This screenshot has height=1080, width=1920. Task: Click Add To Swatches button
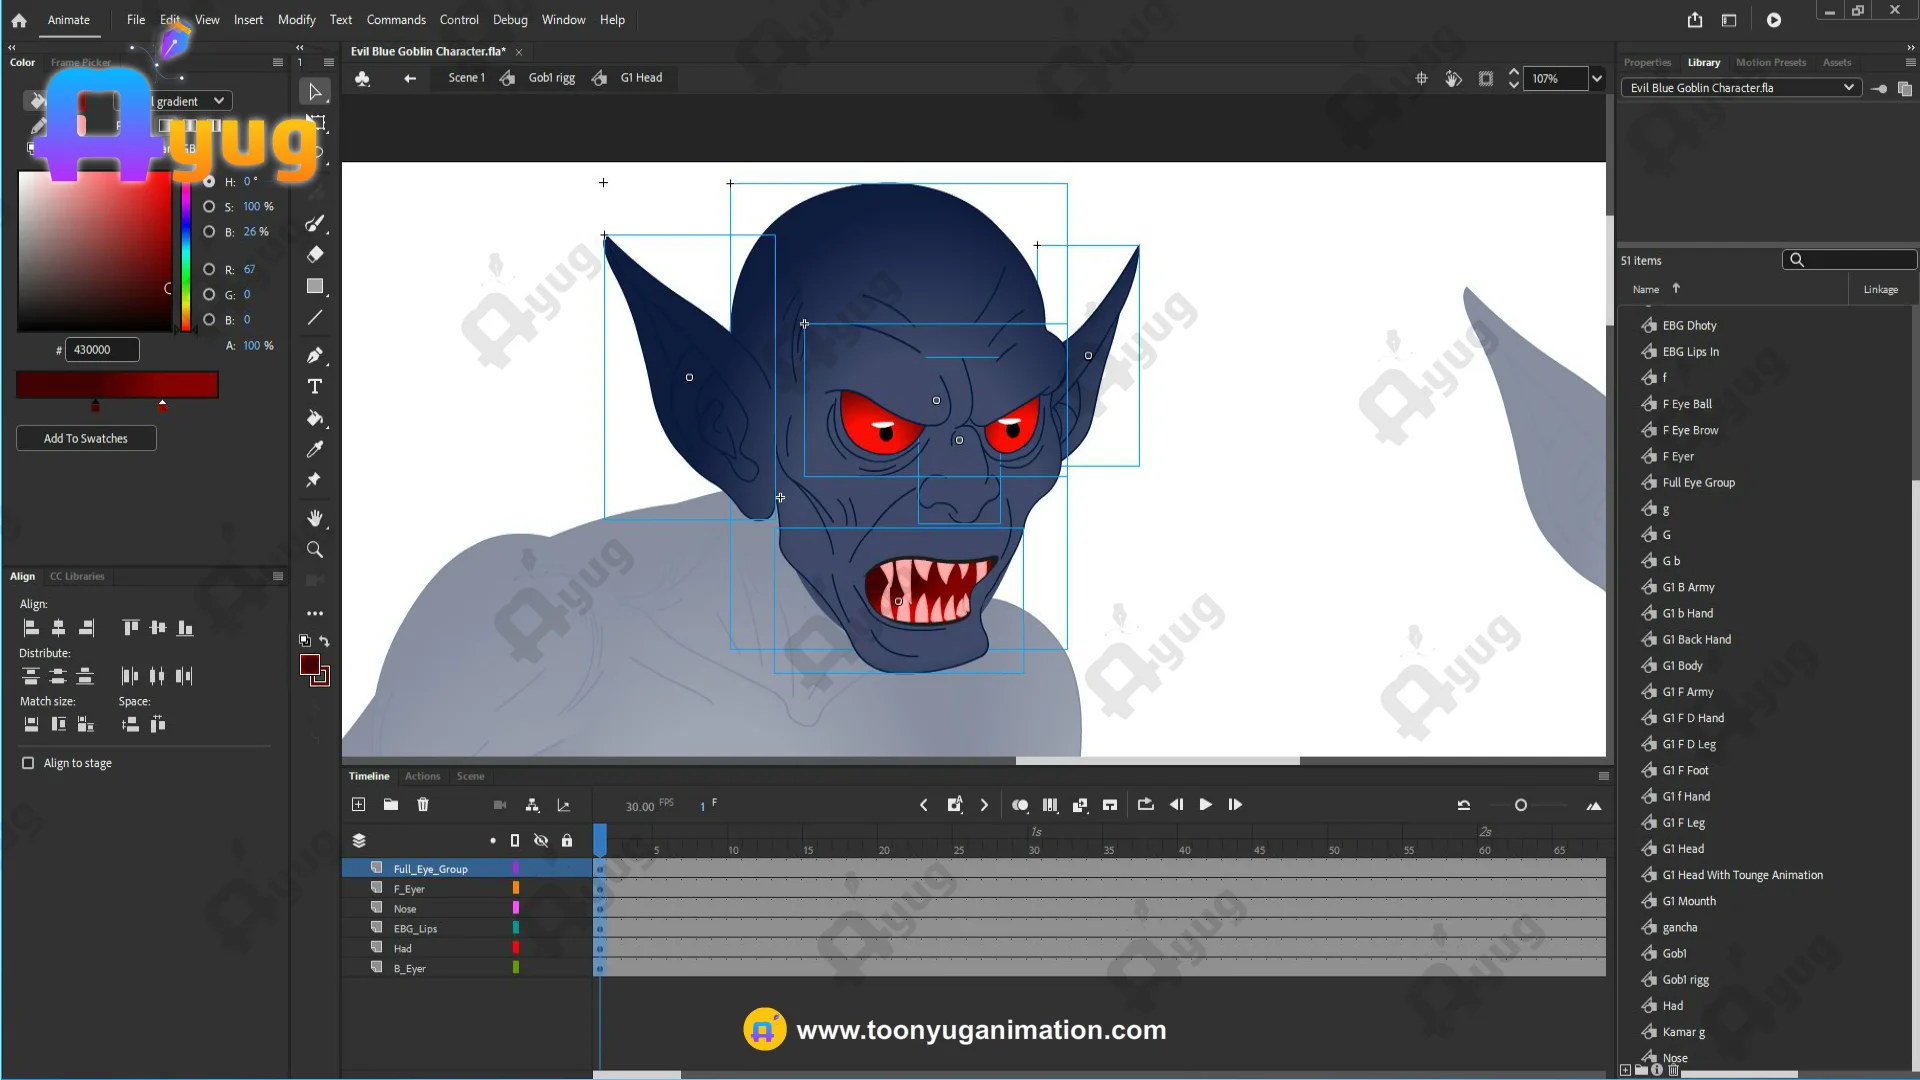(x=86, y=439)
